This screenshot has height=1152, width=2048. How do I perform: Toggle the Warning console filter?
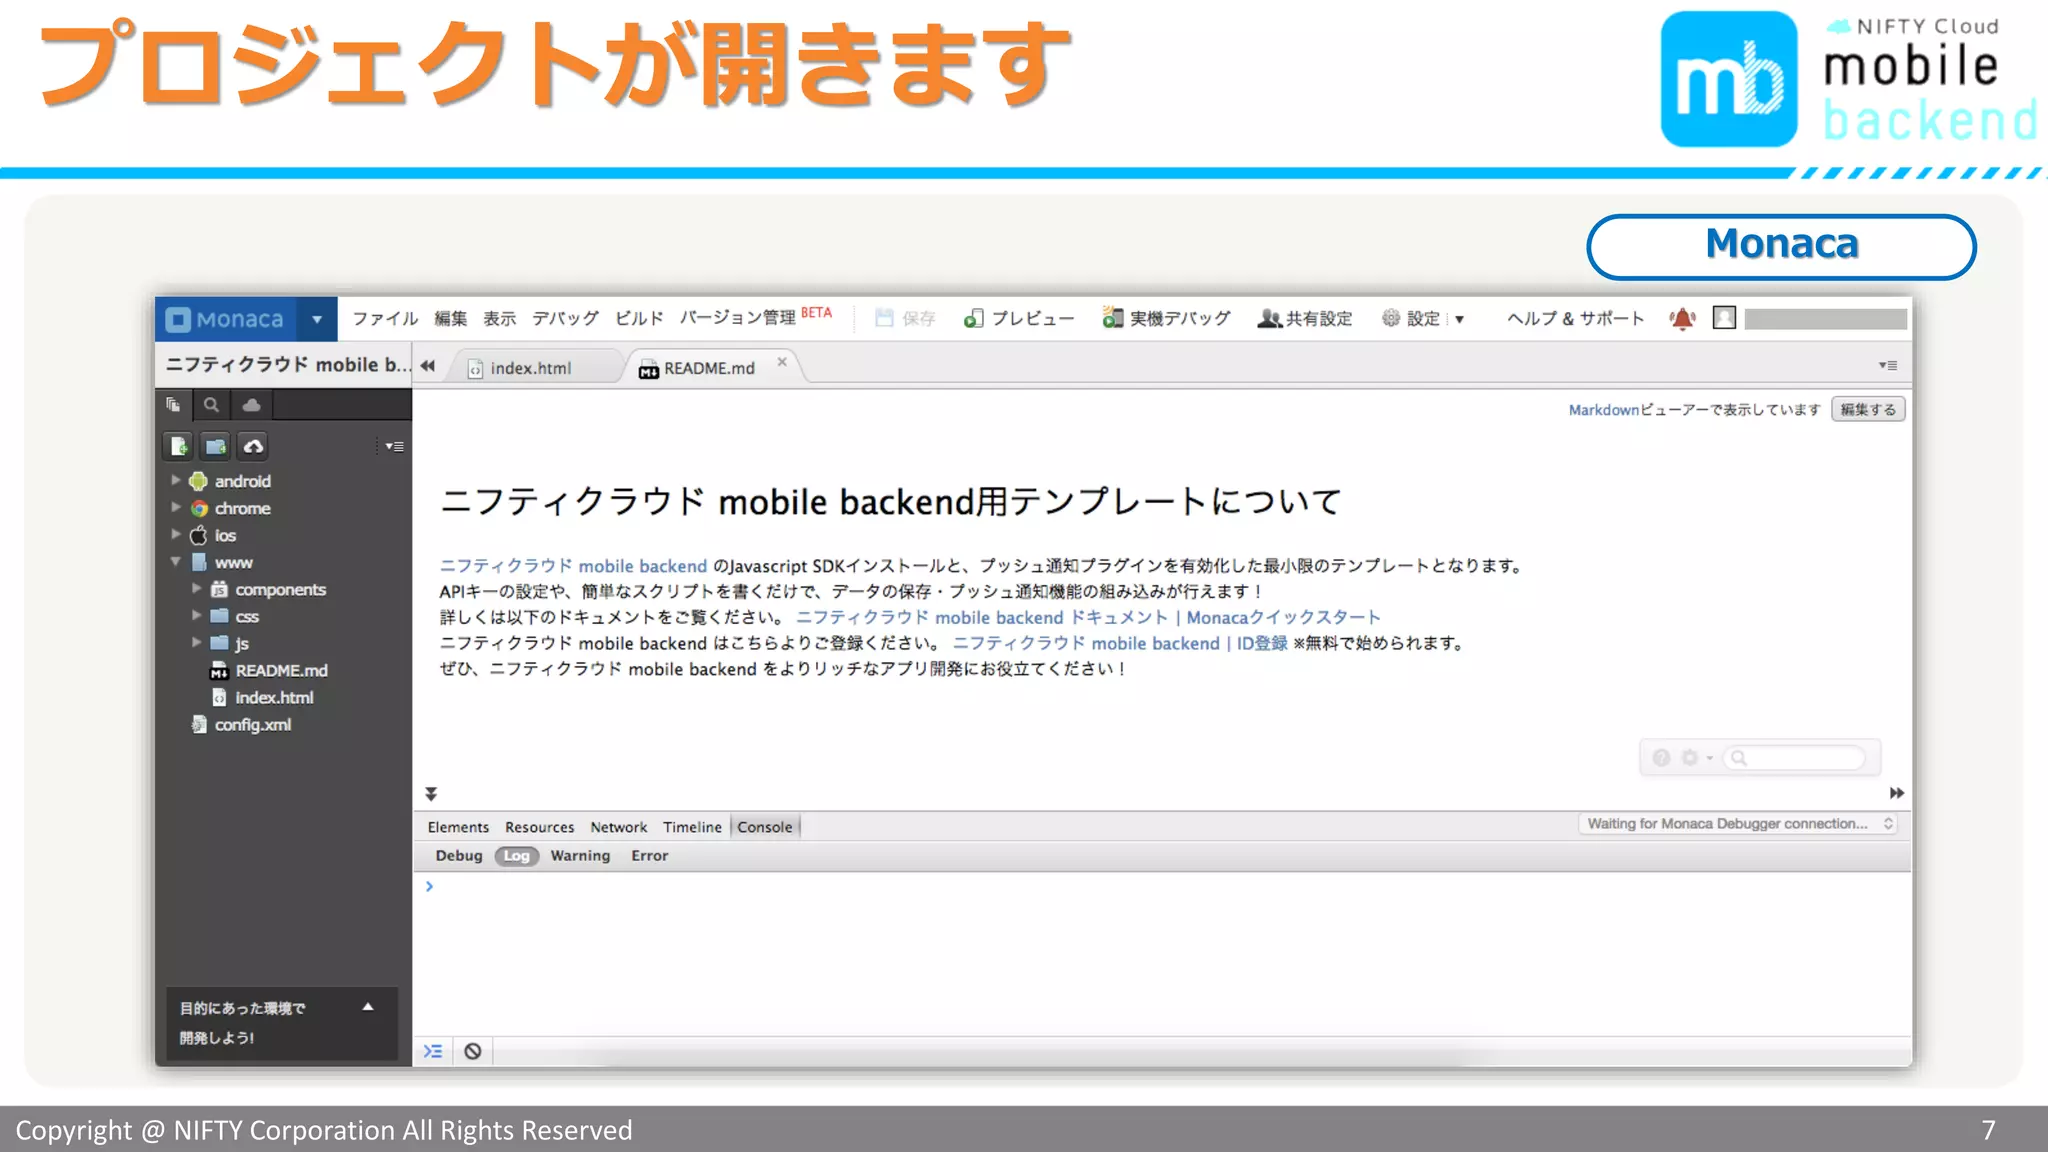580,856
